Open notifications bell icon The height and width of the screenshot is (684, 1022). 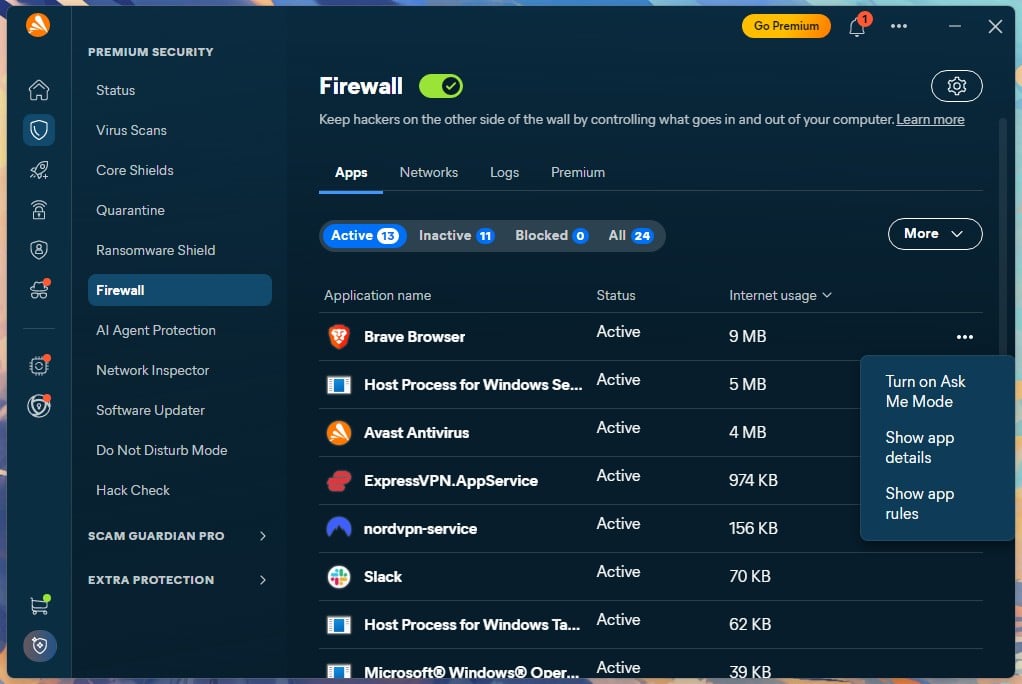tap(857, 26)
